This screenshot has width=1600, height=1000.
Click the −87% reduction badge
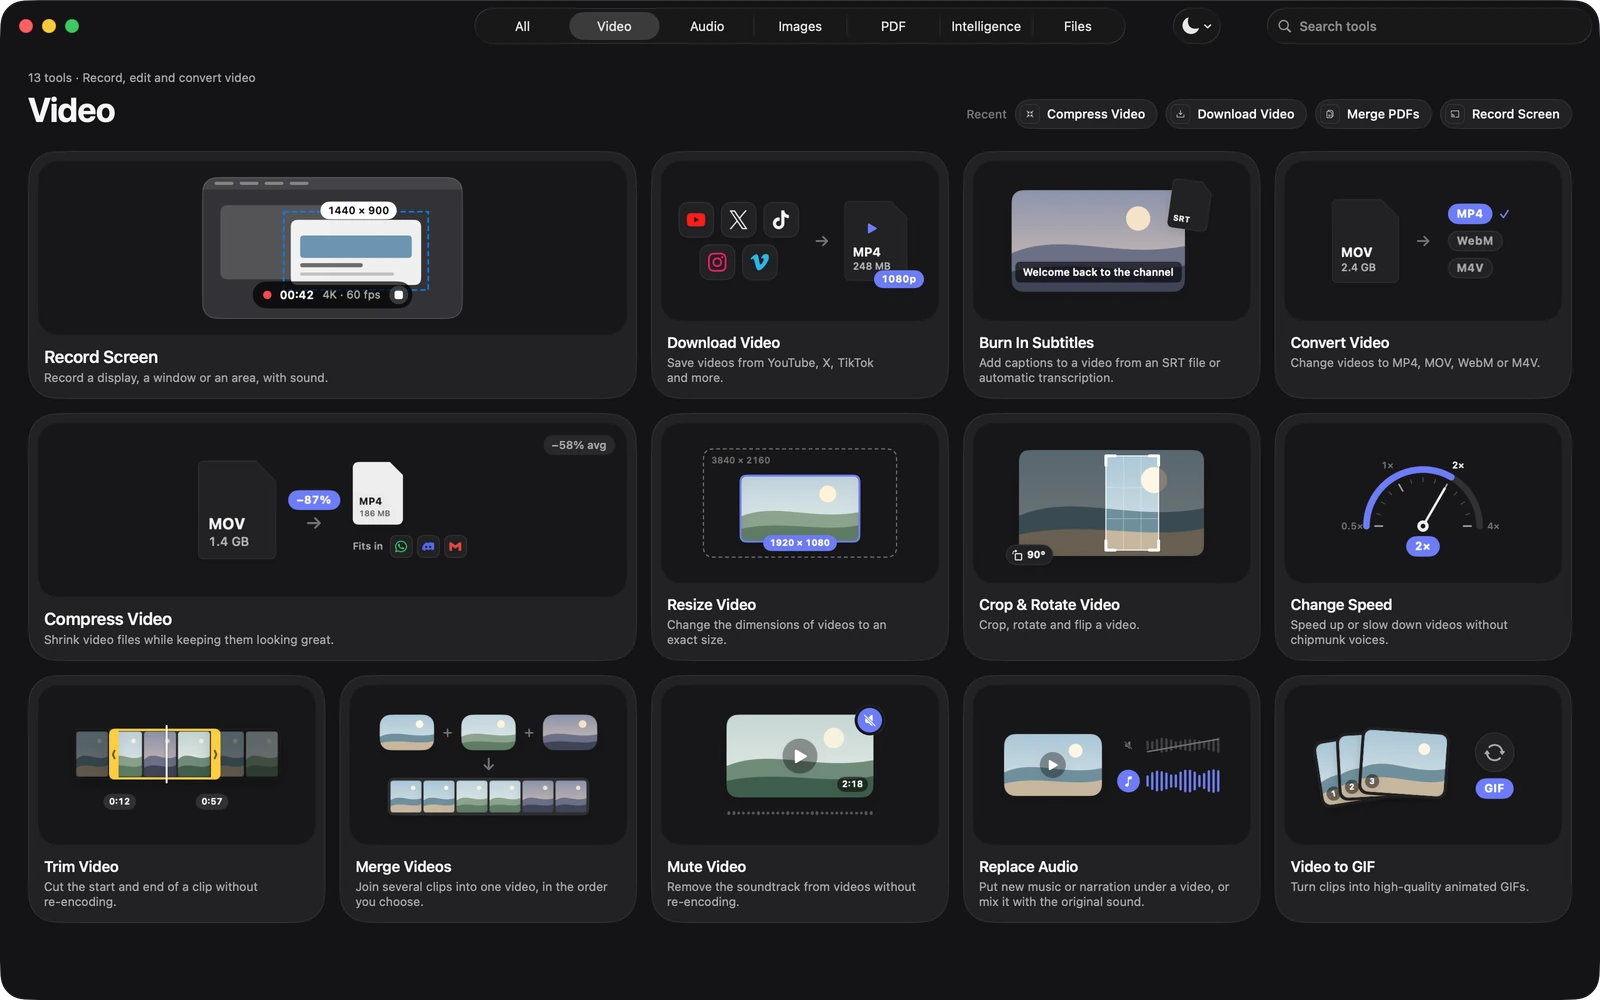[x=314, y=500]
